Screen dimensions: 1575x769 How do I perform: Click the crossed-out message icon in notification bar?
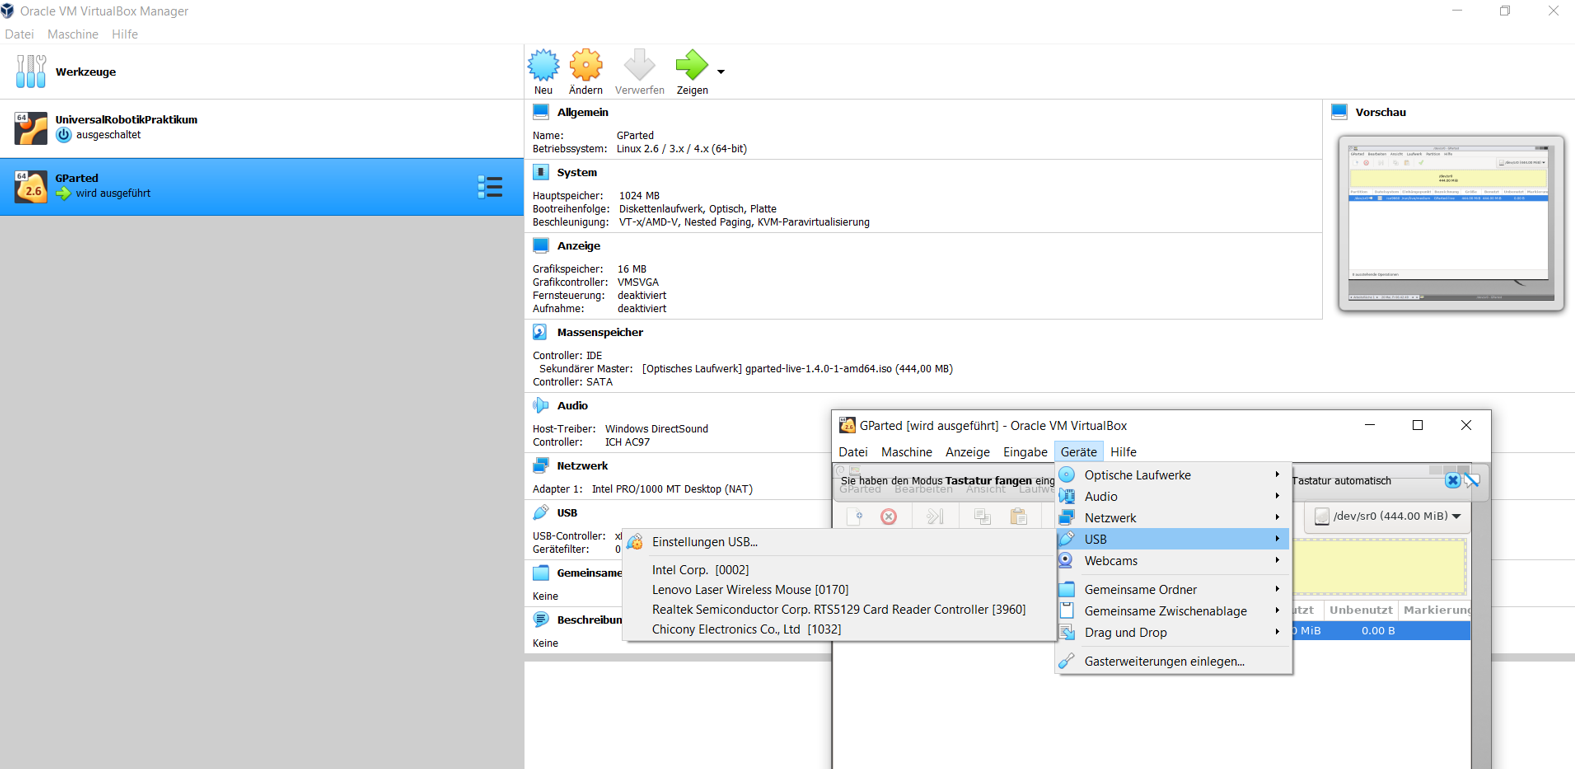pos(1472,481)
